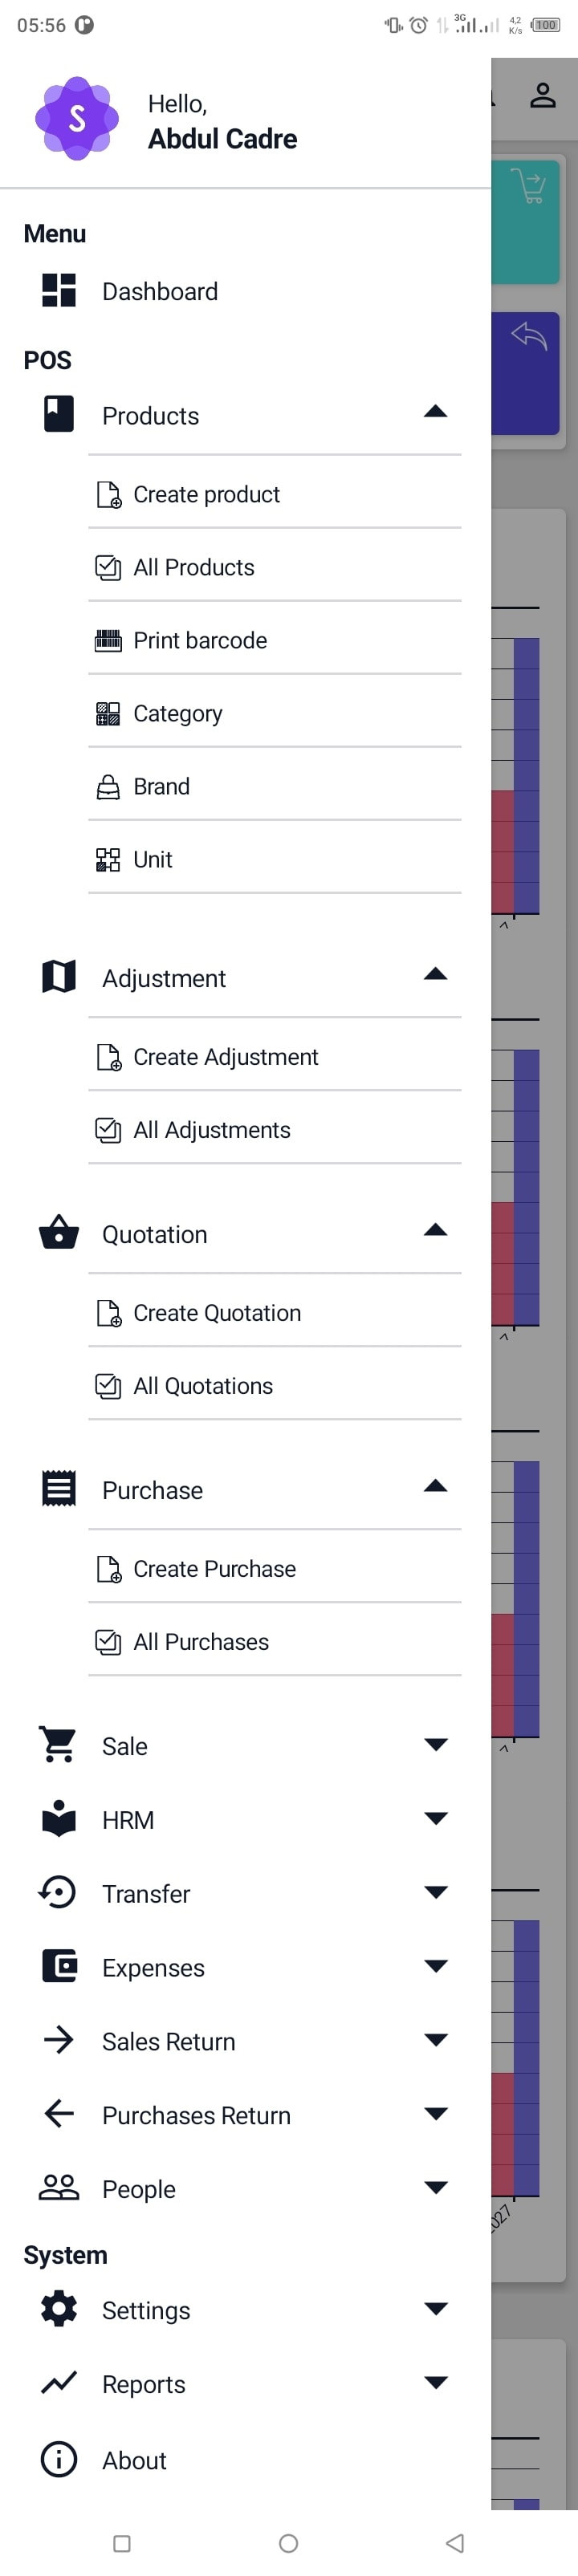Screen dimensions: 578x2576
Task: Click the About info icon
Action: (x=59, y=2459)
